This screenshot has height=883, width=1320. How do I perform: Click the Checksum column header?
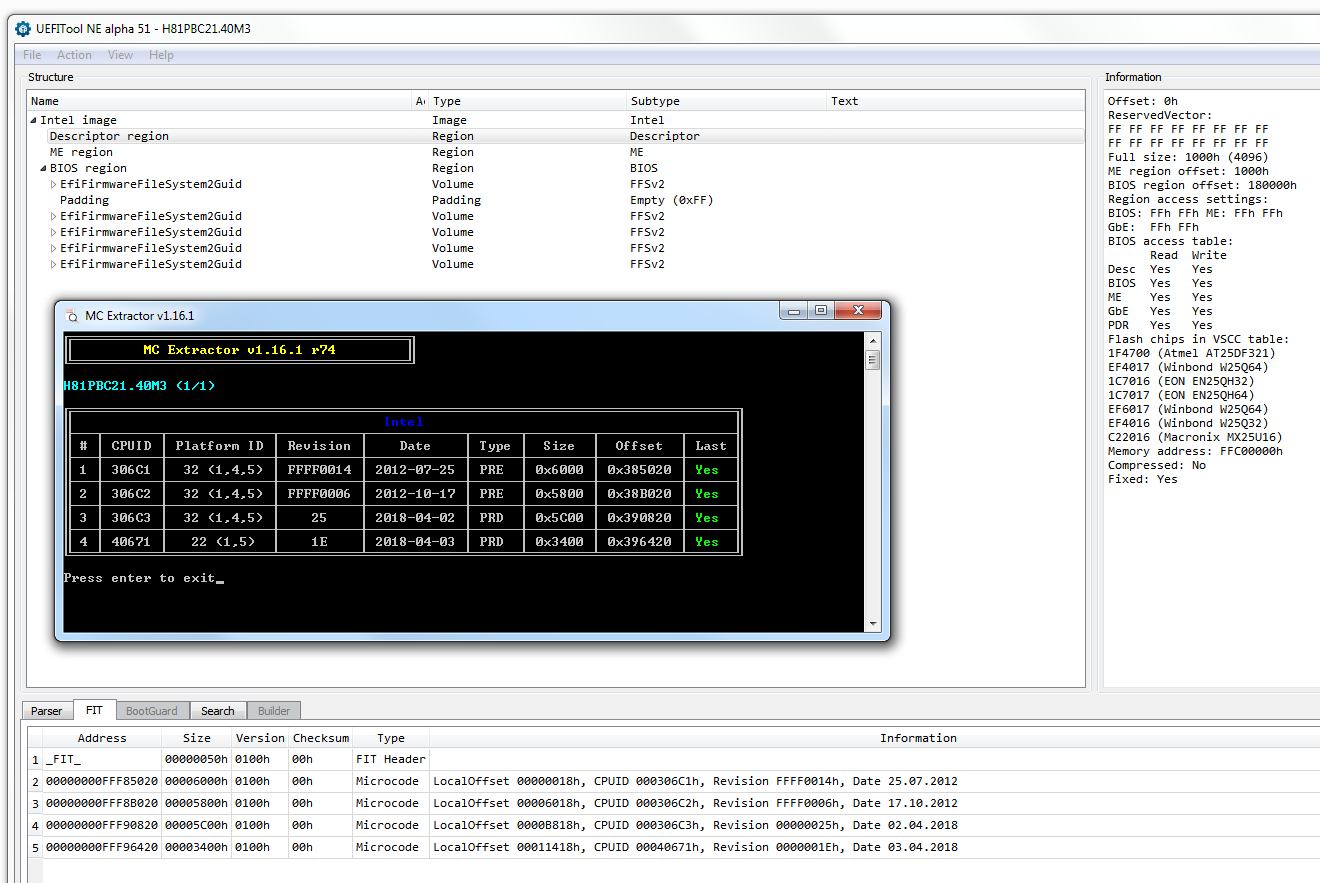pos(320,738)
